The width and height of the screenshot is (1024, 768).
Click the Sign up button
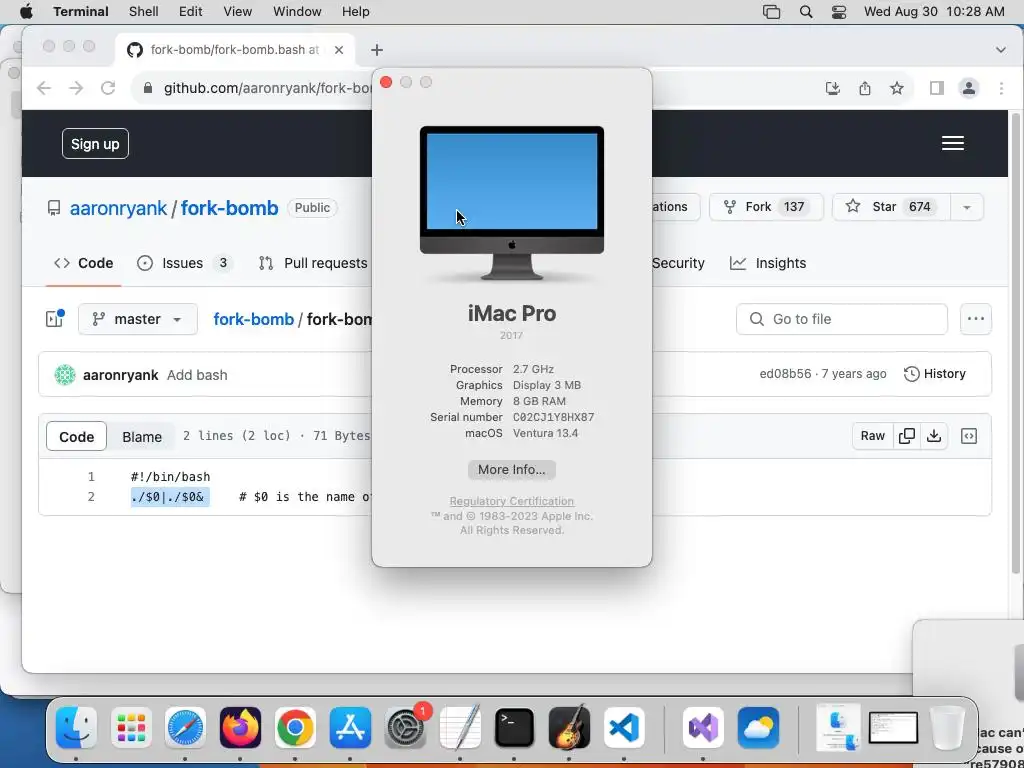[95, 144]
